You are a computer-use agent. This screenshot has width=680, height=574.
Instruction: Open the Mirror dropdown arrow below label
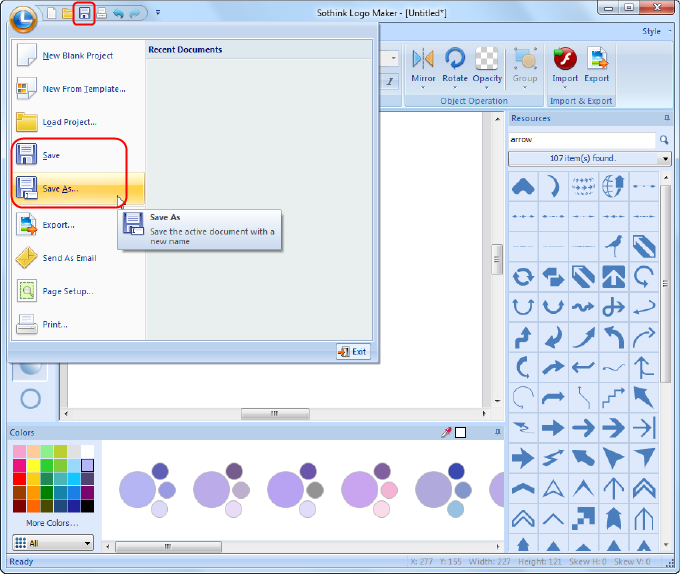423,88
